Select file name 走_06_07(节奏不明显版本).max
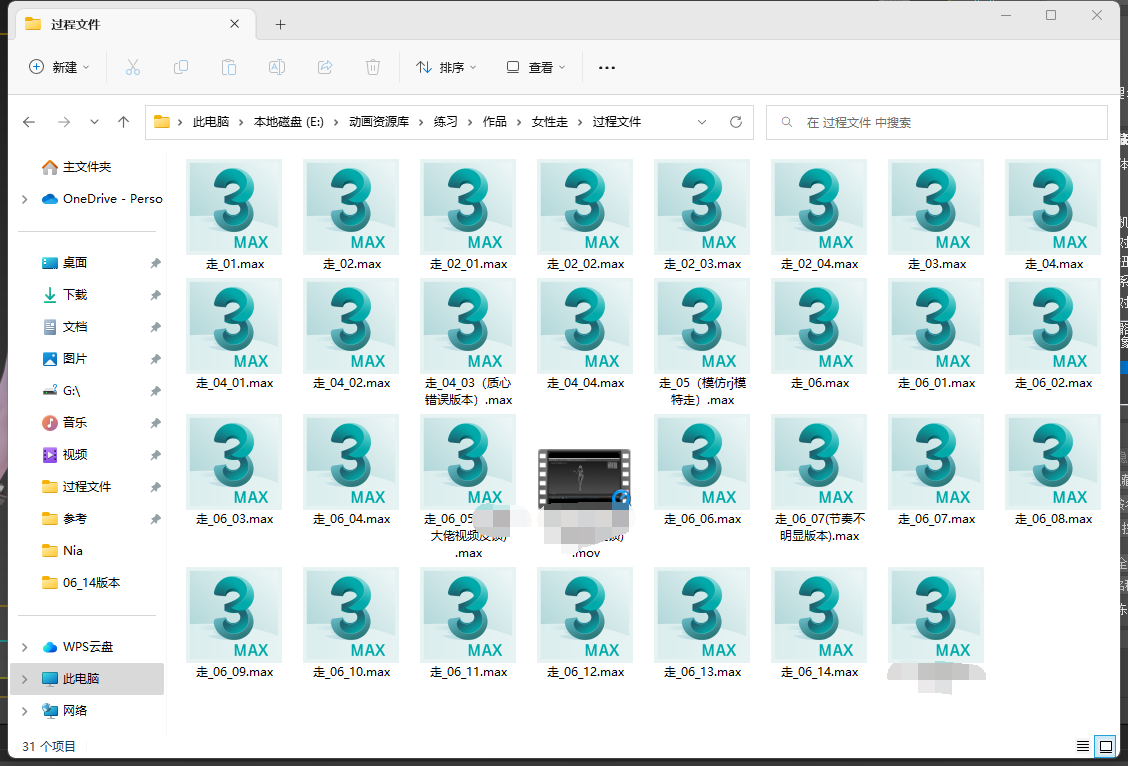Screen dimensions: 1128x766 tap(819, 527)
